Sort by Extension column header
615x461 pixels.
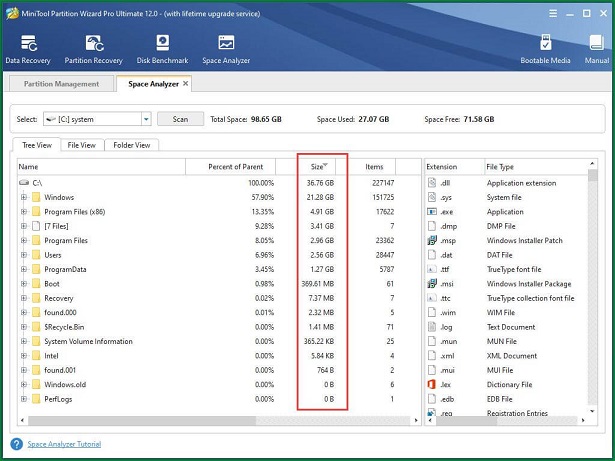(455, 167)
